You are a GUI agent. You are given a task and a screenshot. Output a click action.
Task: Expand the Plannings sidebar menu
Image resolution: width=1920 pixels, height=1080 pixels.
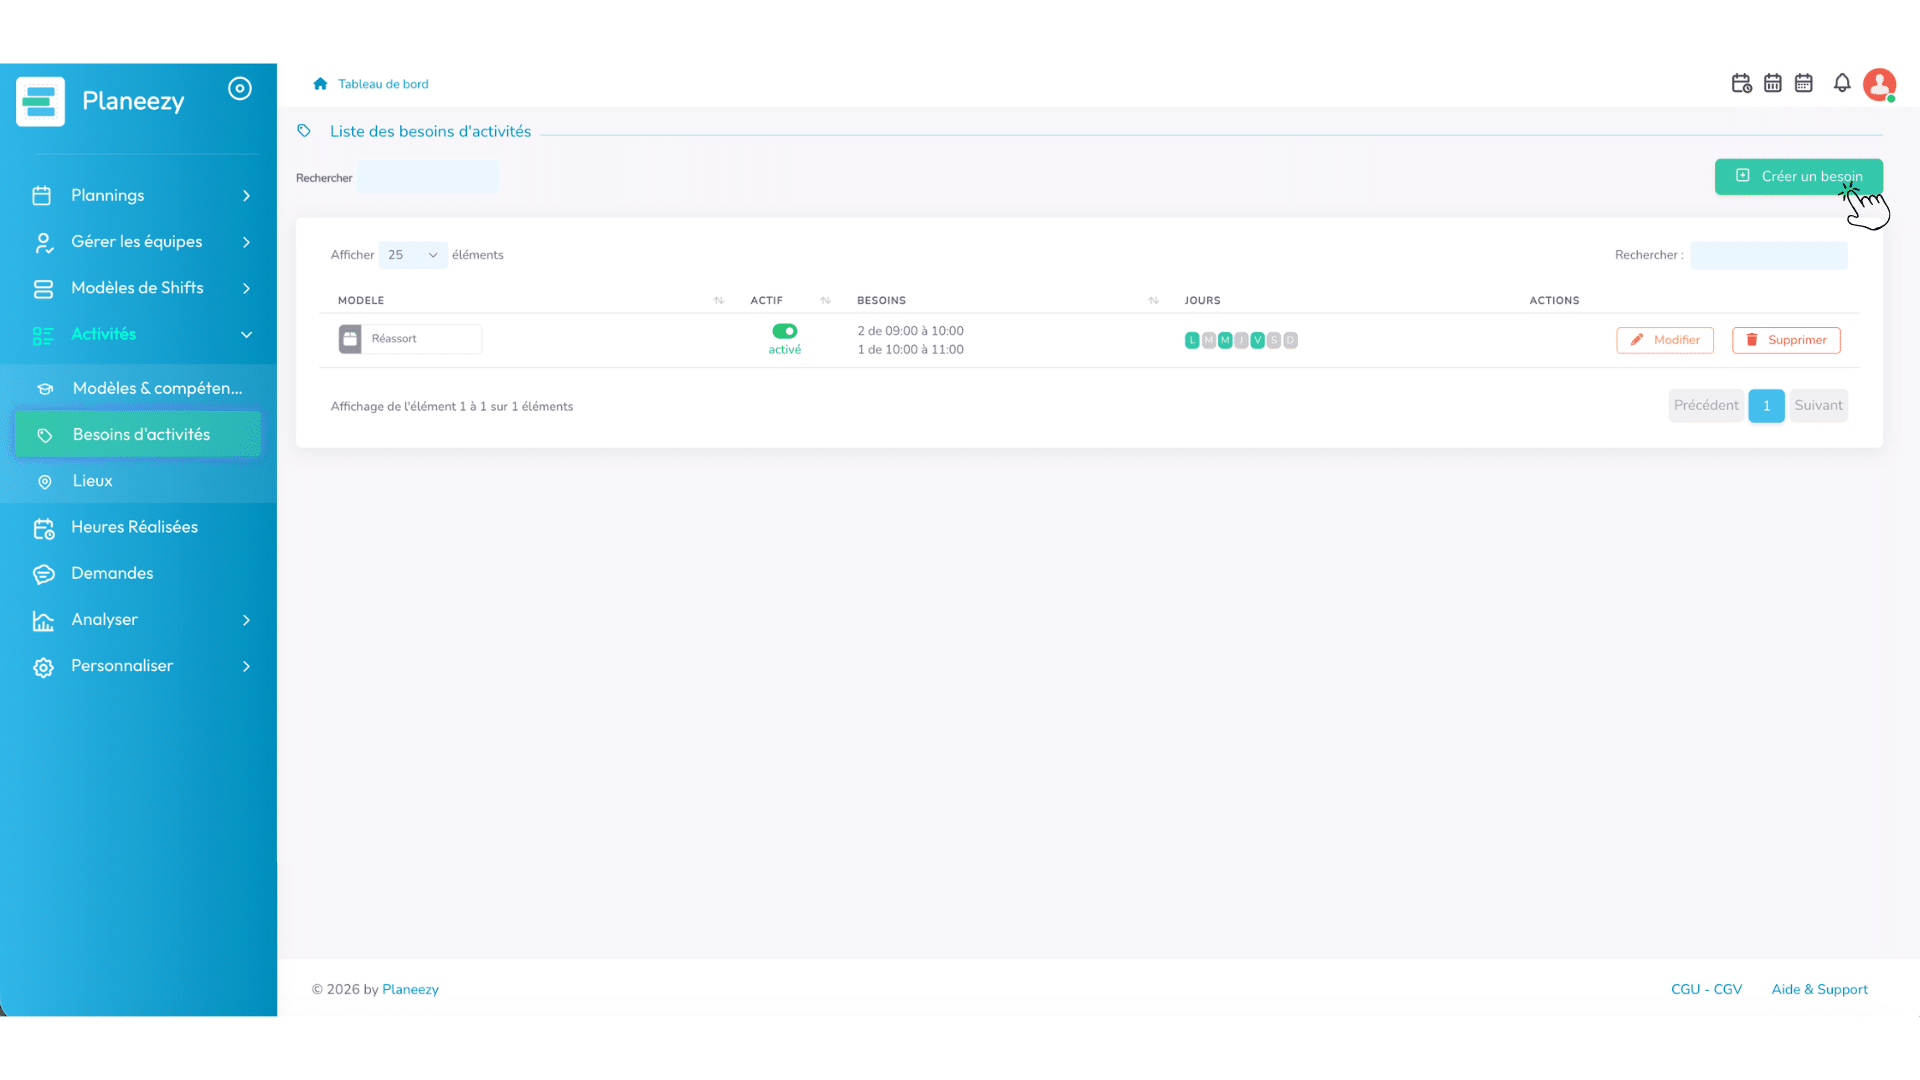pos(140,196)
